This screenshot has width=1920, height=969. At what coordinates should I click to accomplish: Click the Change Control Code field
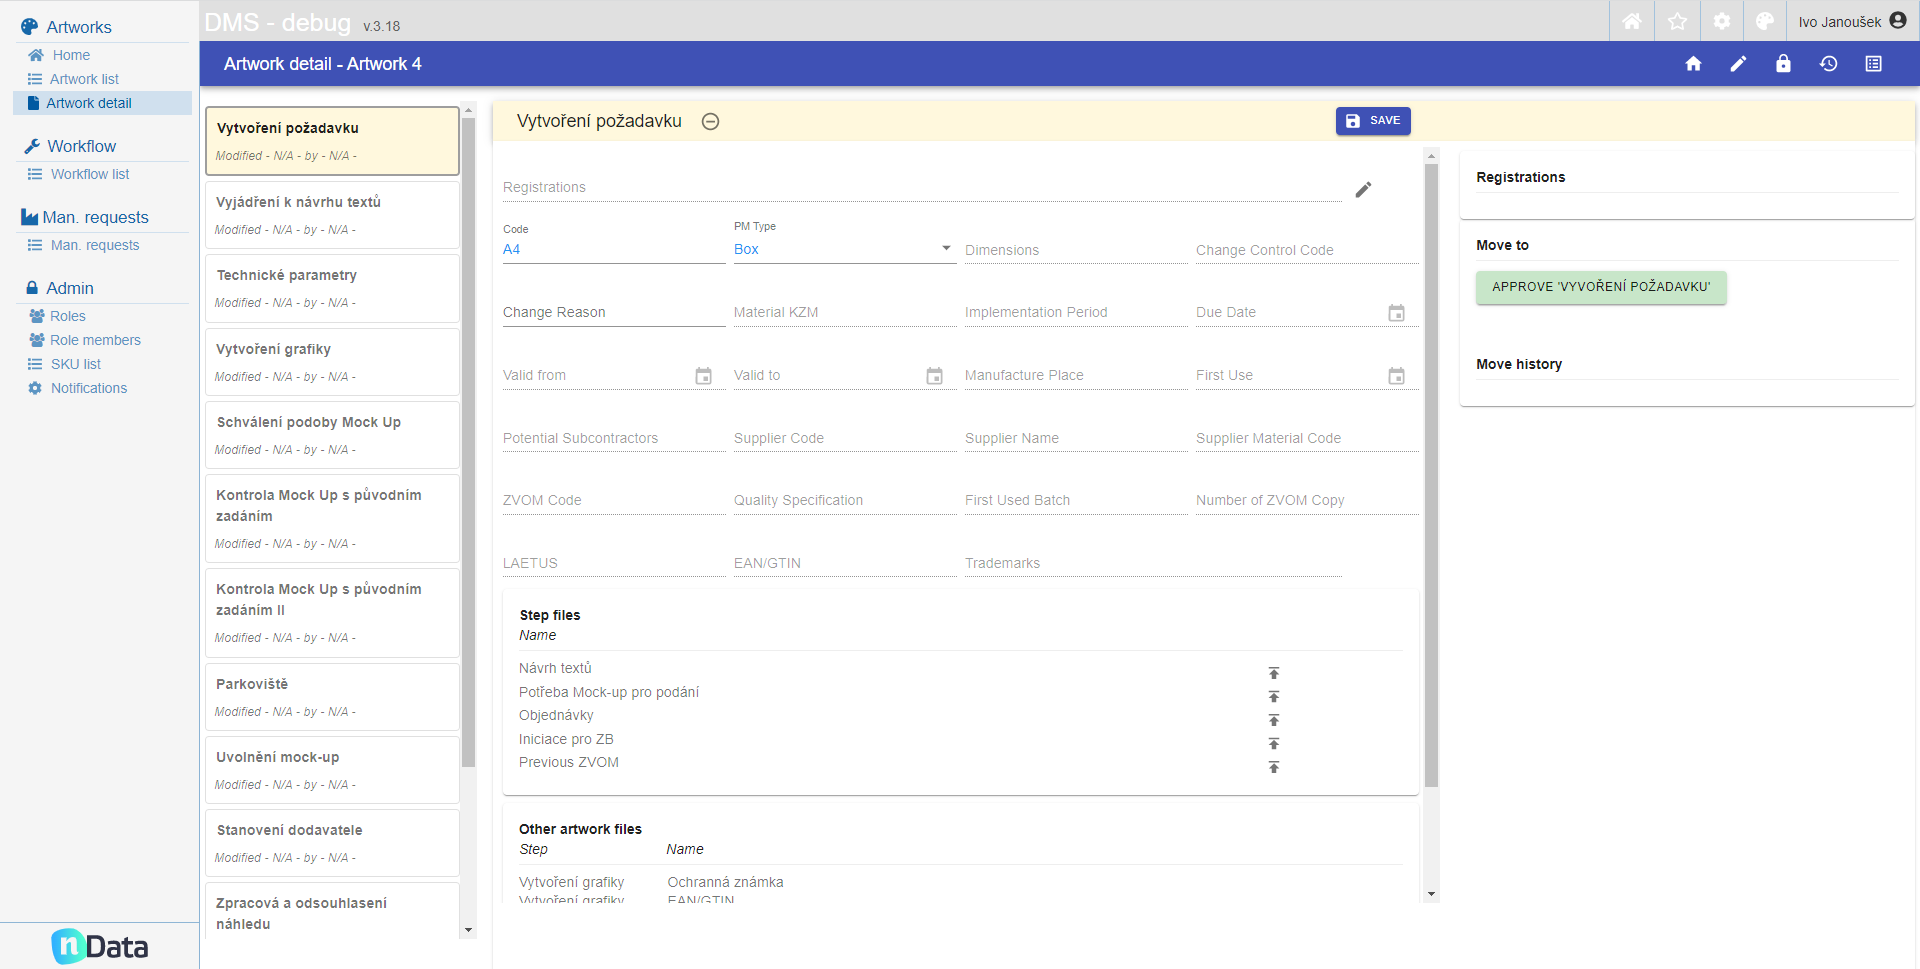point(1306,250)
